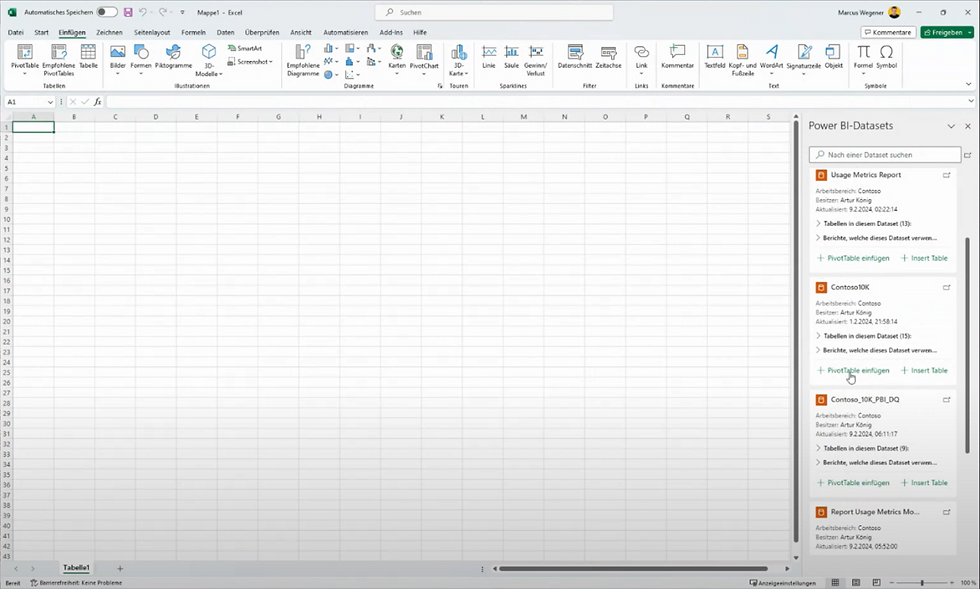Click Insert Table for Contoso10K

pyautogui.click(x=924, y=370)
